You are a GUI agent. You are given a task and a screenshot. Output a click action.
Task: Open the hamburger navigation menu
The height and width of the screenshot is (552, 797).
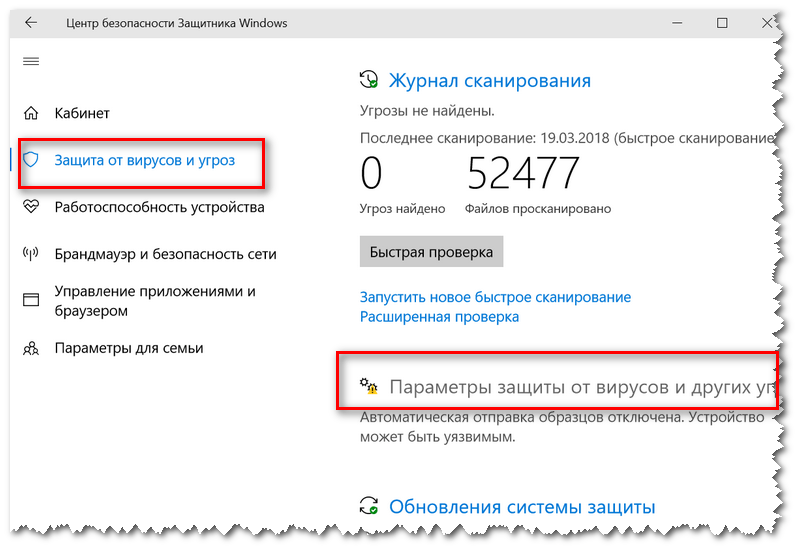click(31, 62)
